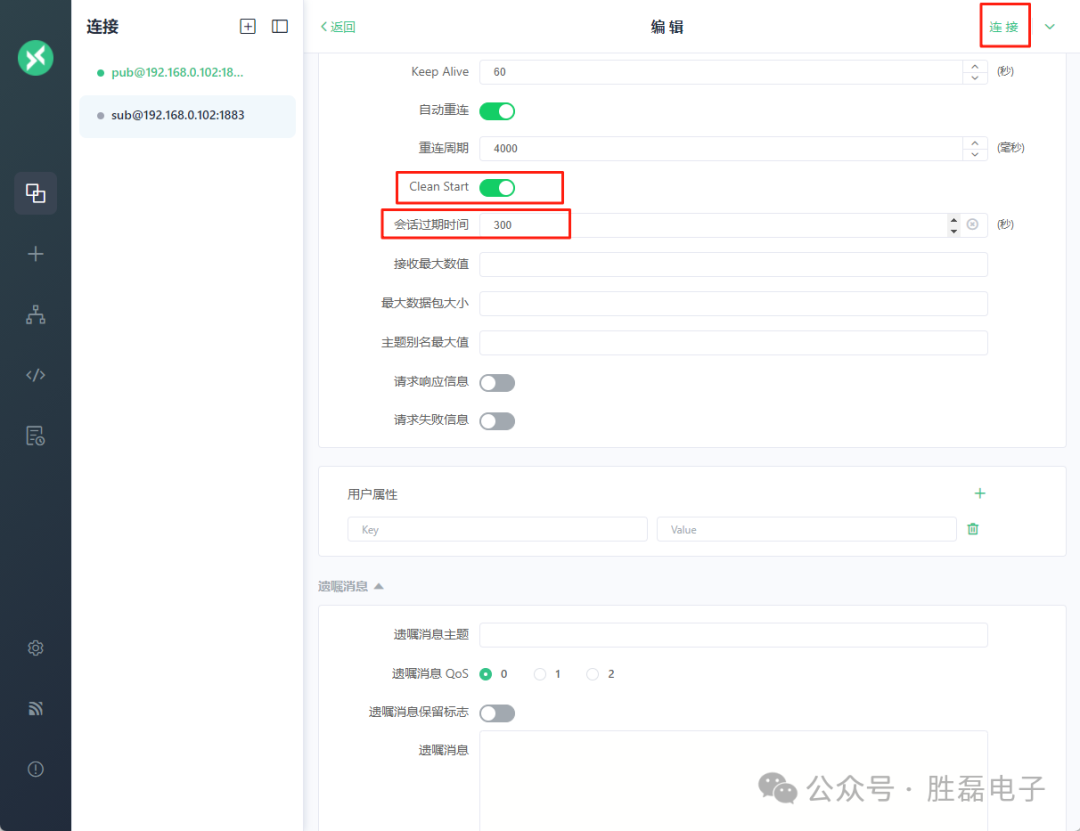Open the settings gear icon

click(x=35, y=648)
